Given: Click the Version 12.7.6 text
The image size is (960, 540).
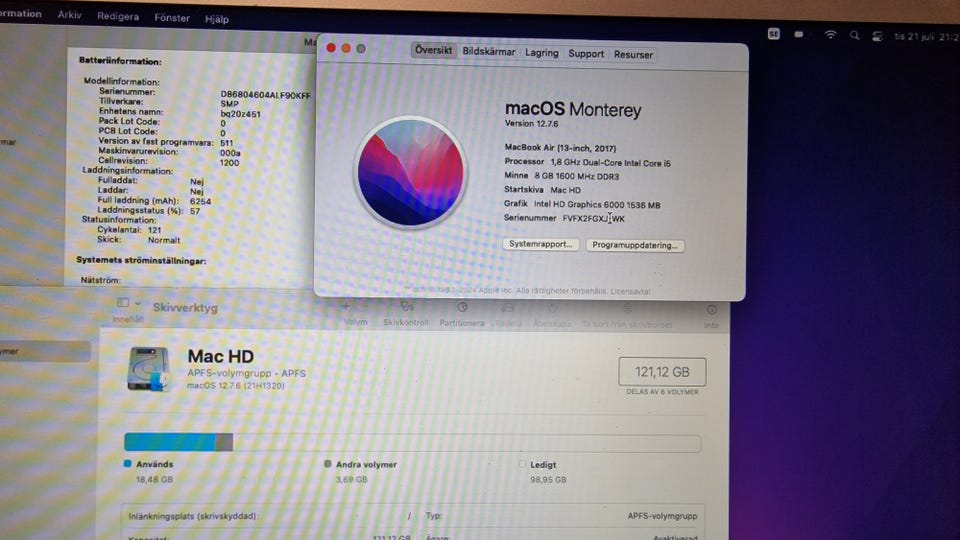Looking at the screenshot, I should point(531,124).
